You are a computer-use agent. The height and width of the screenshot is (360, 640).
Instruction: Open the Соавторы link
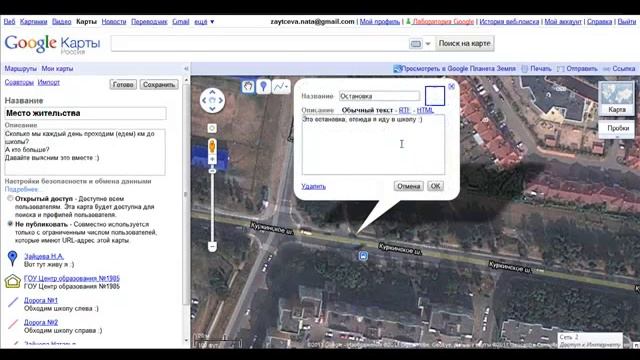click(19, 82)
